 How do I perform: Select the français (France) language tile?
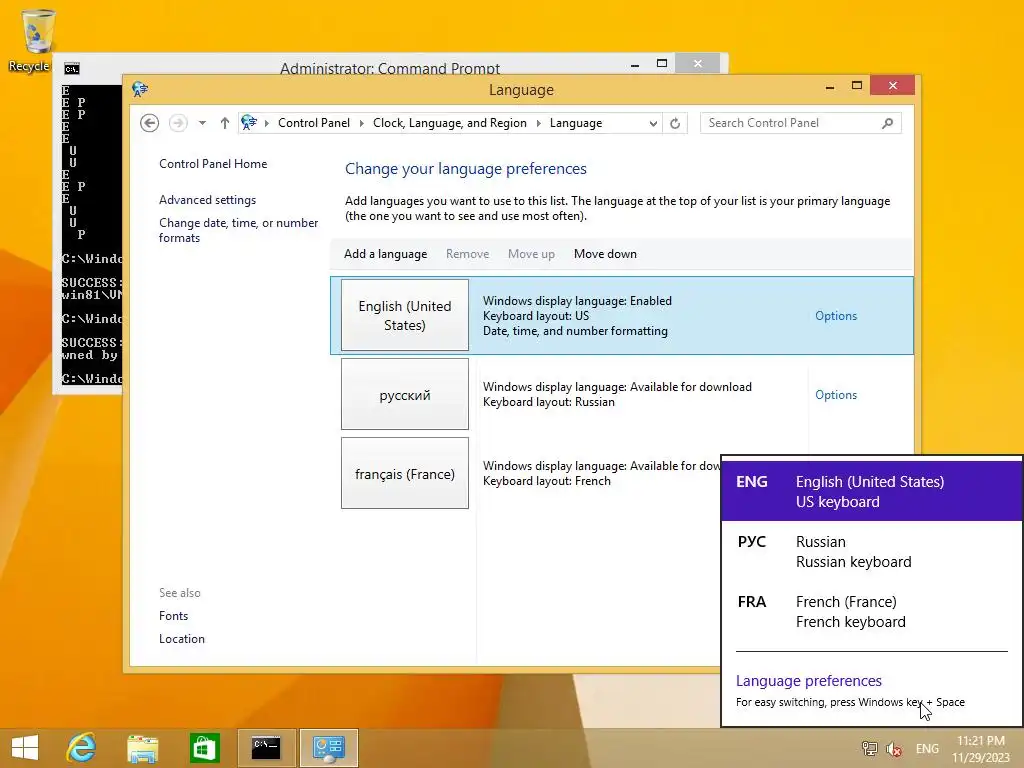coord(405,473)
